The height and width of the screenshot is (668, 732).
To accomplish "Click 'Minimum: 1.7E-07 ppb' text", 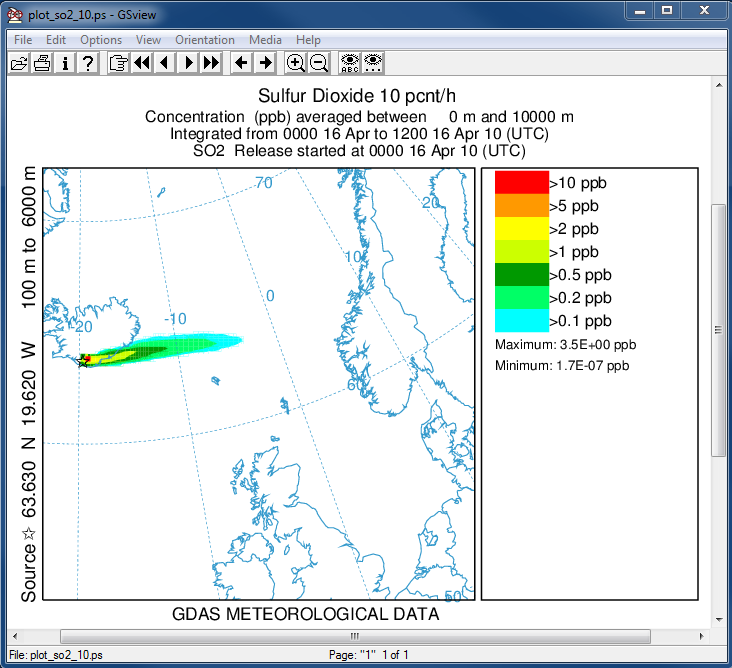I will (x=562, y=365).
